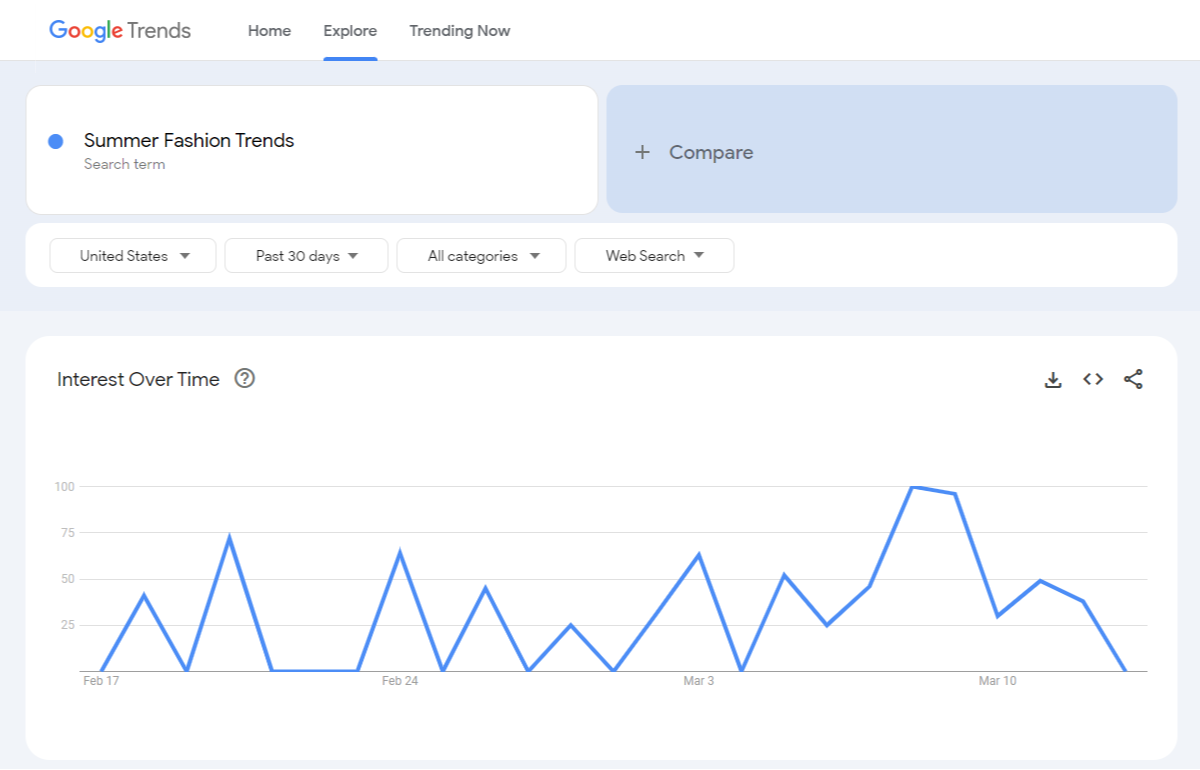Click the Summer Fashion Trends search term
The width and height of the screenshot is (1200, 770).
[189, 140]
